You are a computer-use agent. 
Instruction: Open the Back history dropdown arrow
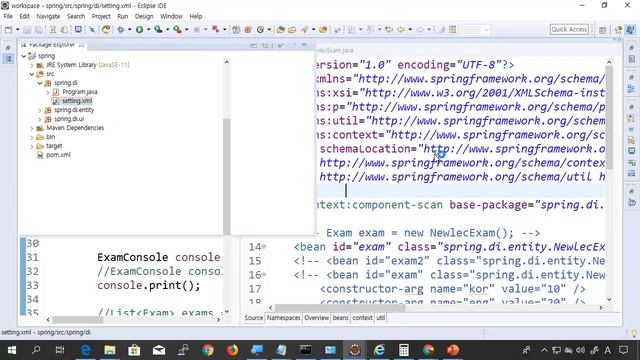(x=410, y=29)
